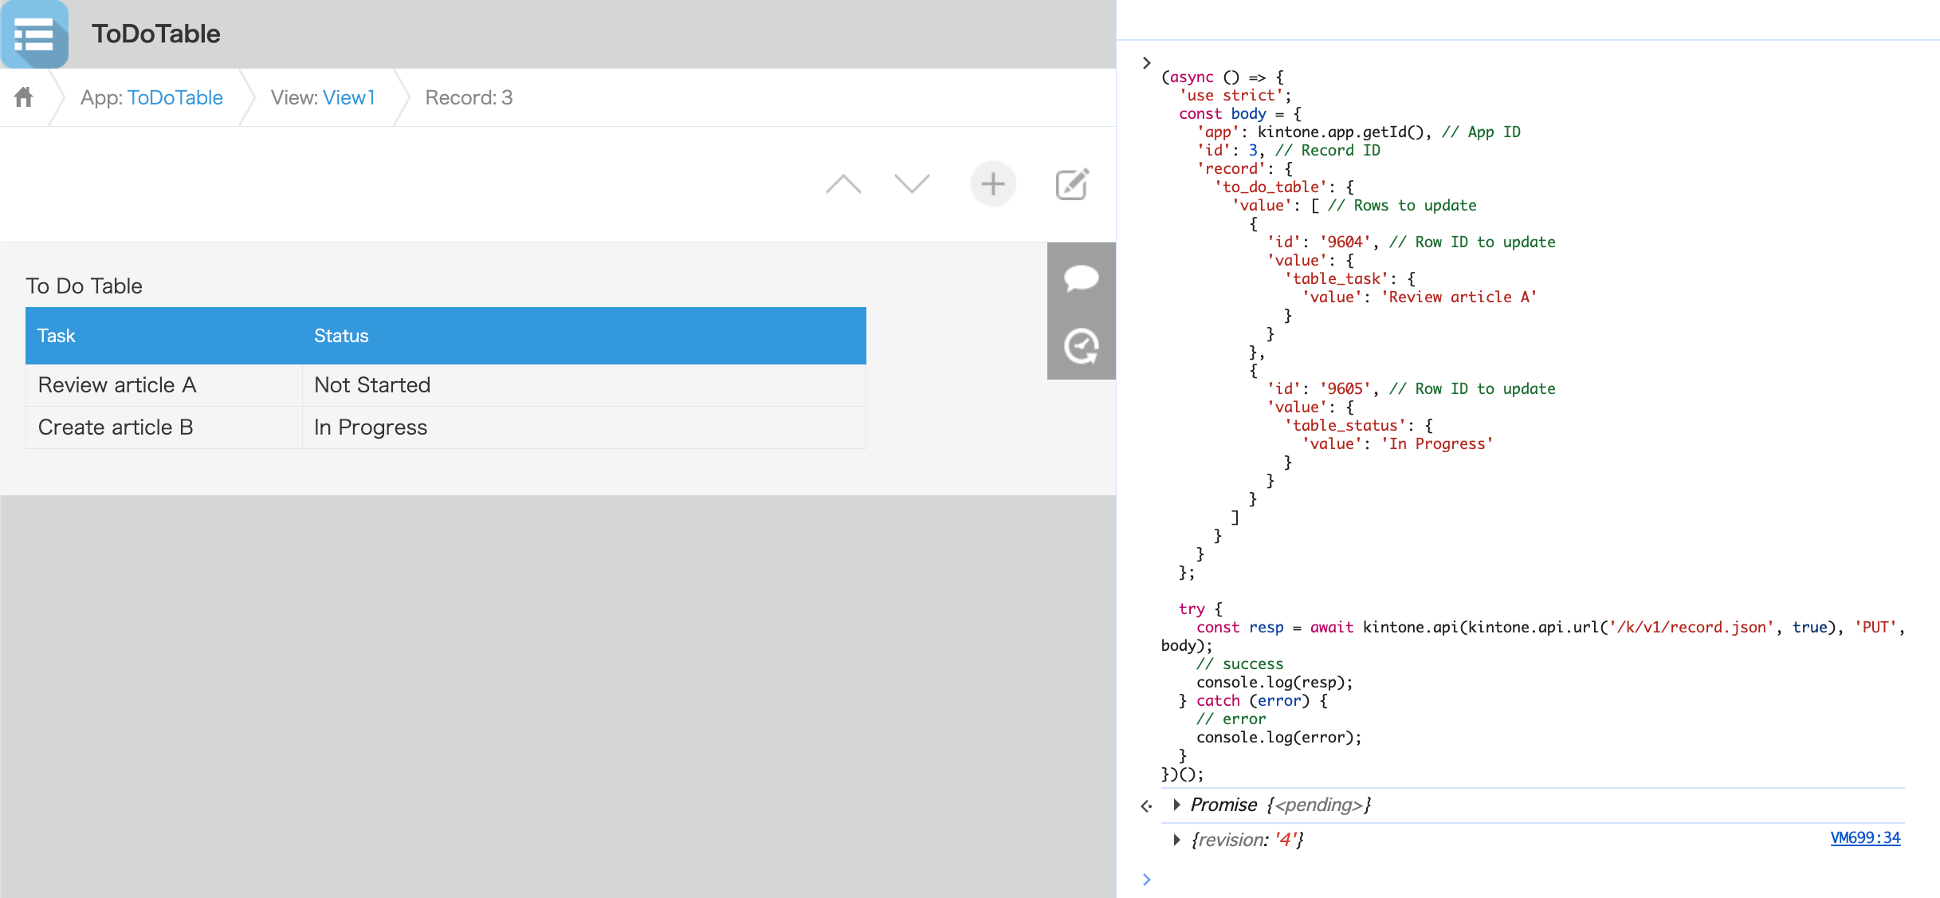Click the console input prompt at bottom

(1147, 879)
